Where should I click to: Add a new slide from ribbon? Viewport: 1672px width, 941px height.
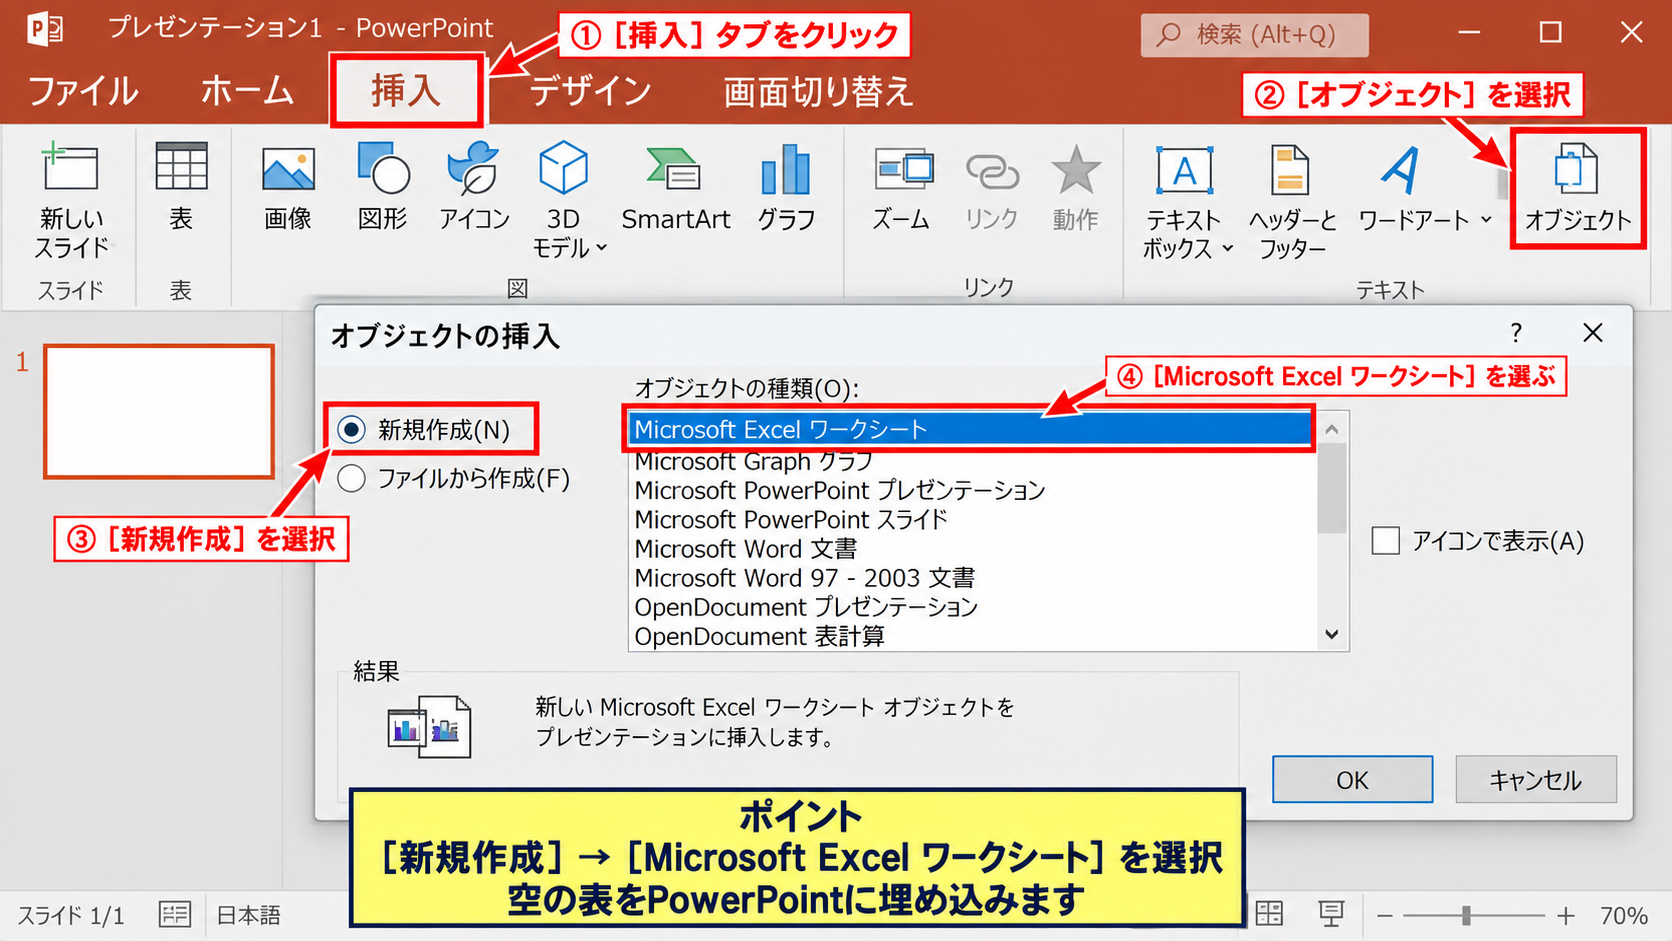(x=71, y=201)
